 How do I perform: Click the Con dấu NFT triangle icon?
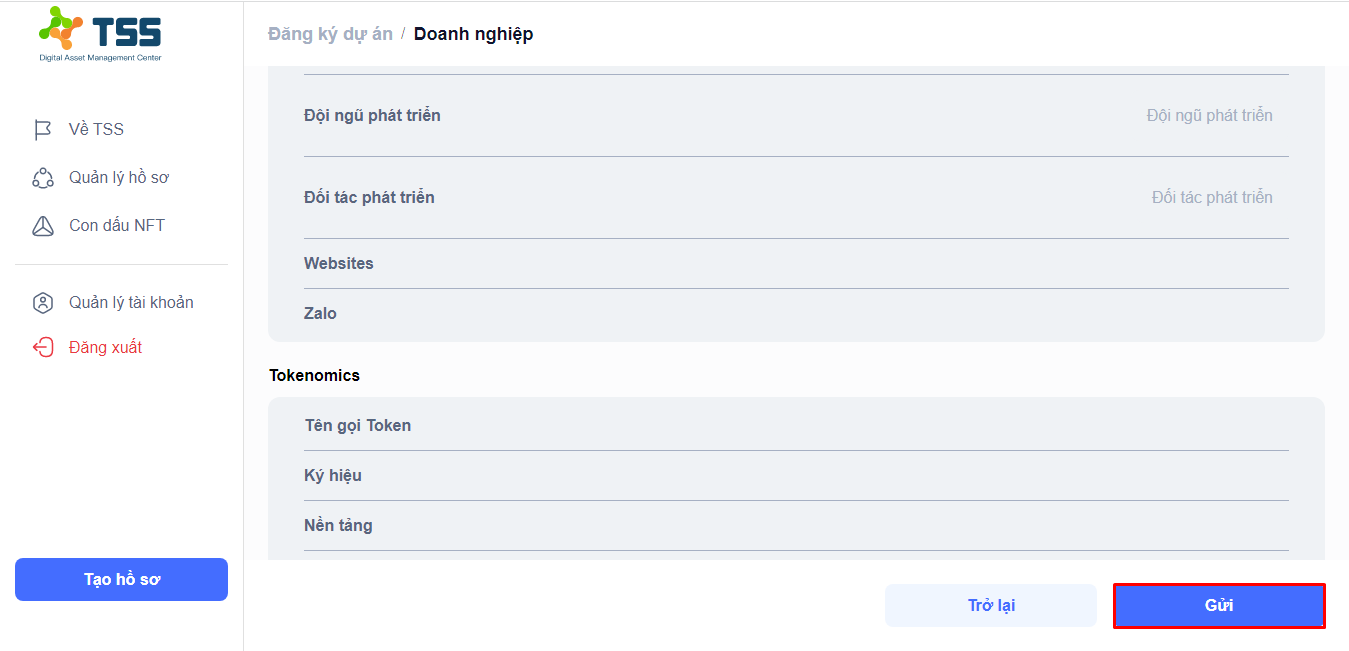pyautogui.click(x=42, y=226)
